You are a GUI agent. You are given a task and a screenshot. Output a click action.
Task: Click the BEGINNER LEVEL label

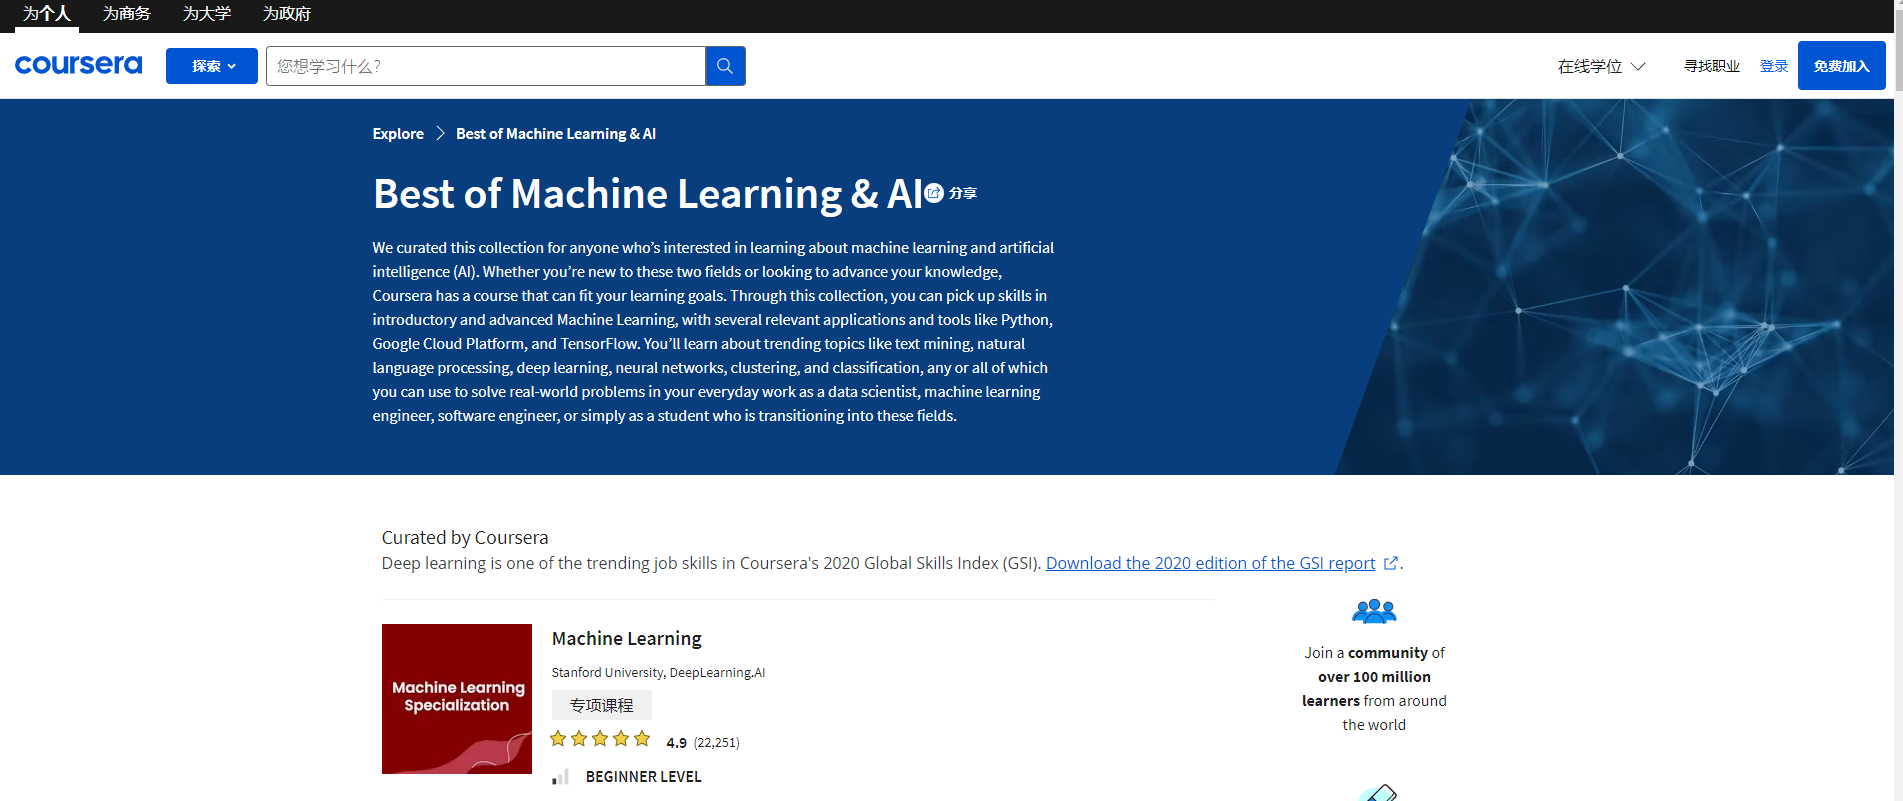click(644, 777)
